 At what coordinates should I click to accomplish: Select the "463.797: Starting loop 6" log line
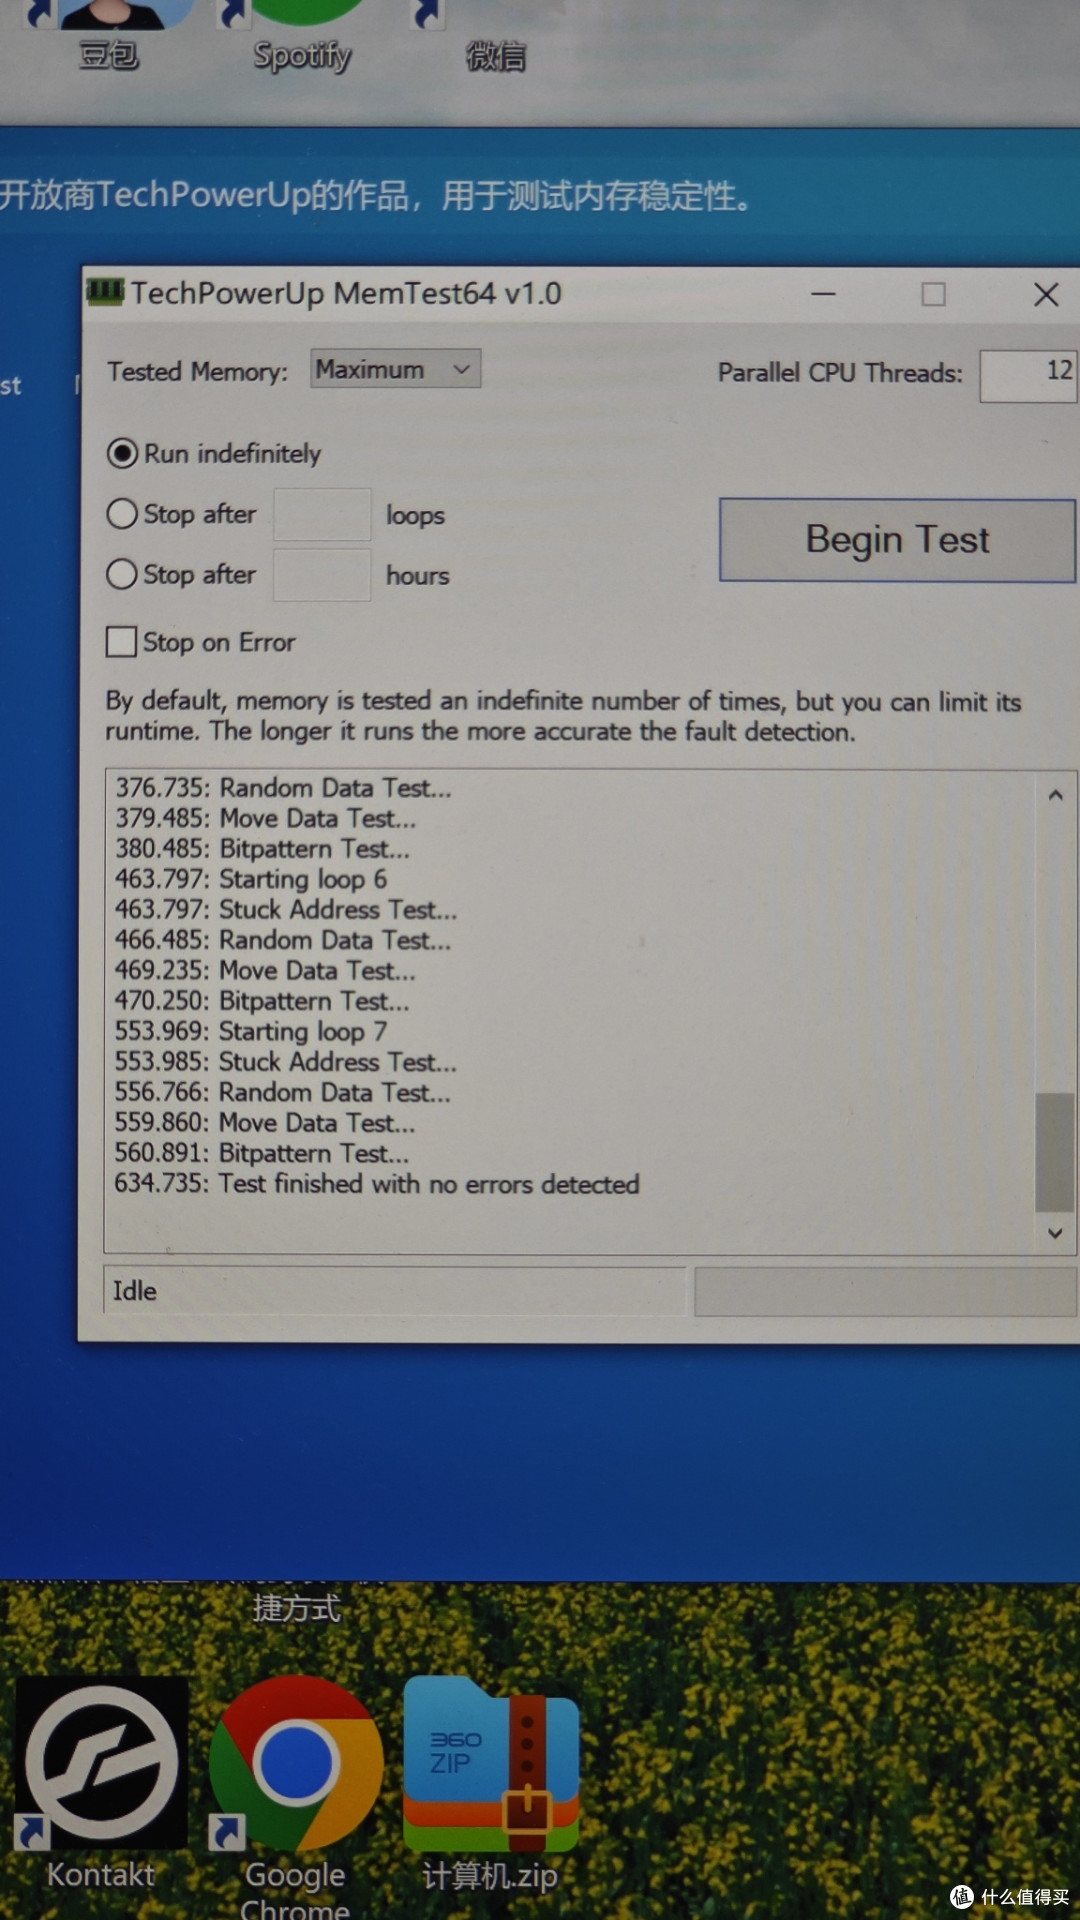click(251, 879)
